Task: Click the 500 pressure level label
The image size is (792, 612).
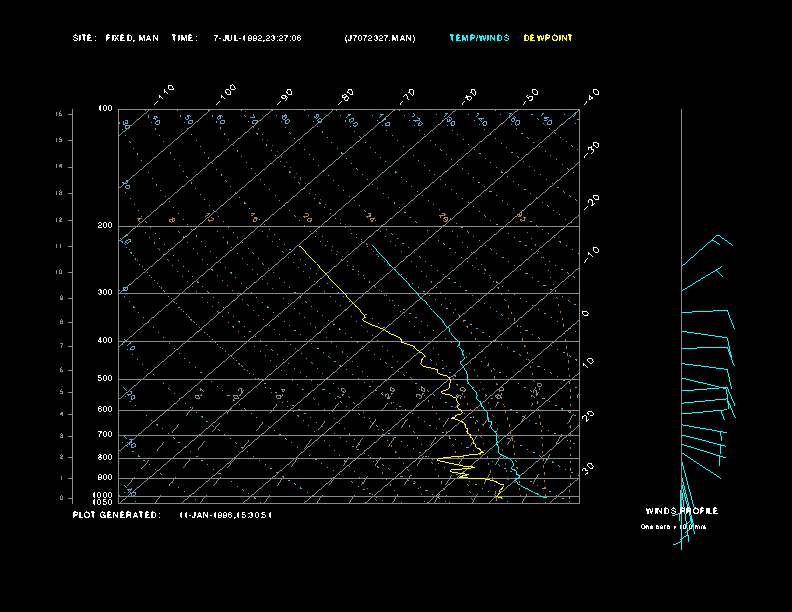Action: [105, 379]
